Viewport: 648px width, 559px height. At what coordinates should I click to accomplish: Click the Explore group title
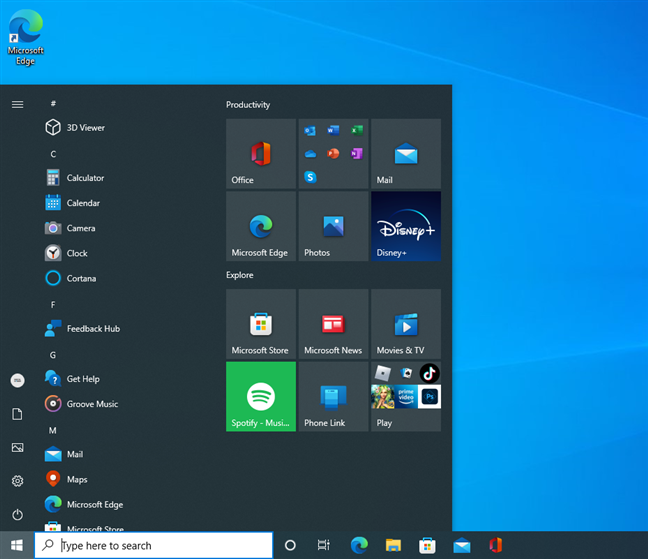240,275
